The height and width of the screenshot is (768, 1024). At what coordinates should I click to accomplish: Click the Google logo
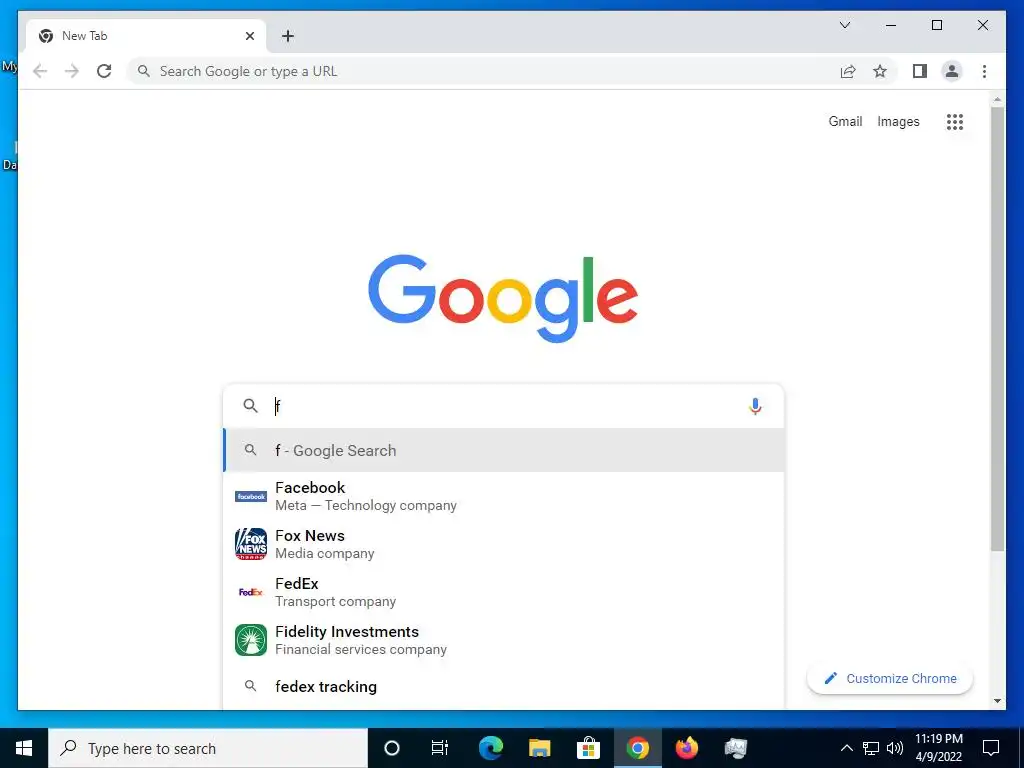coord(503,298)
